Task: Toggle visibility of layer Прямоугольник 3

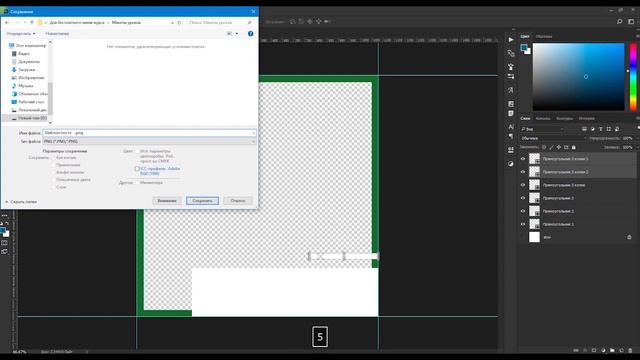Action: [x=523, y=198]
